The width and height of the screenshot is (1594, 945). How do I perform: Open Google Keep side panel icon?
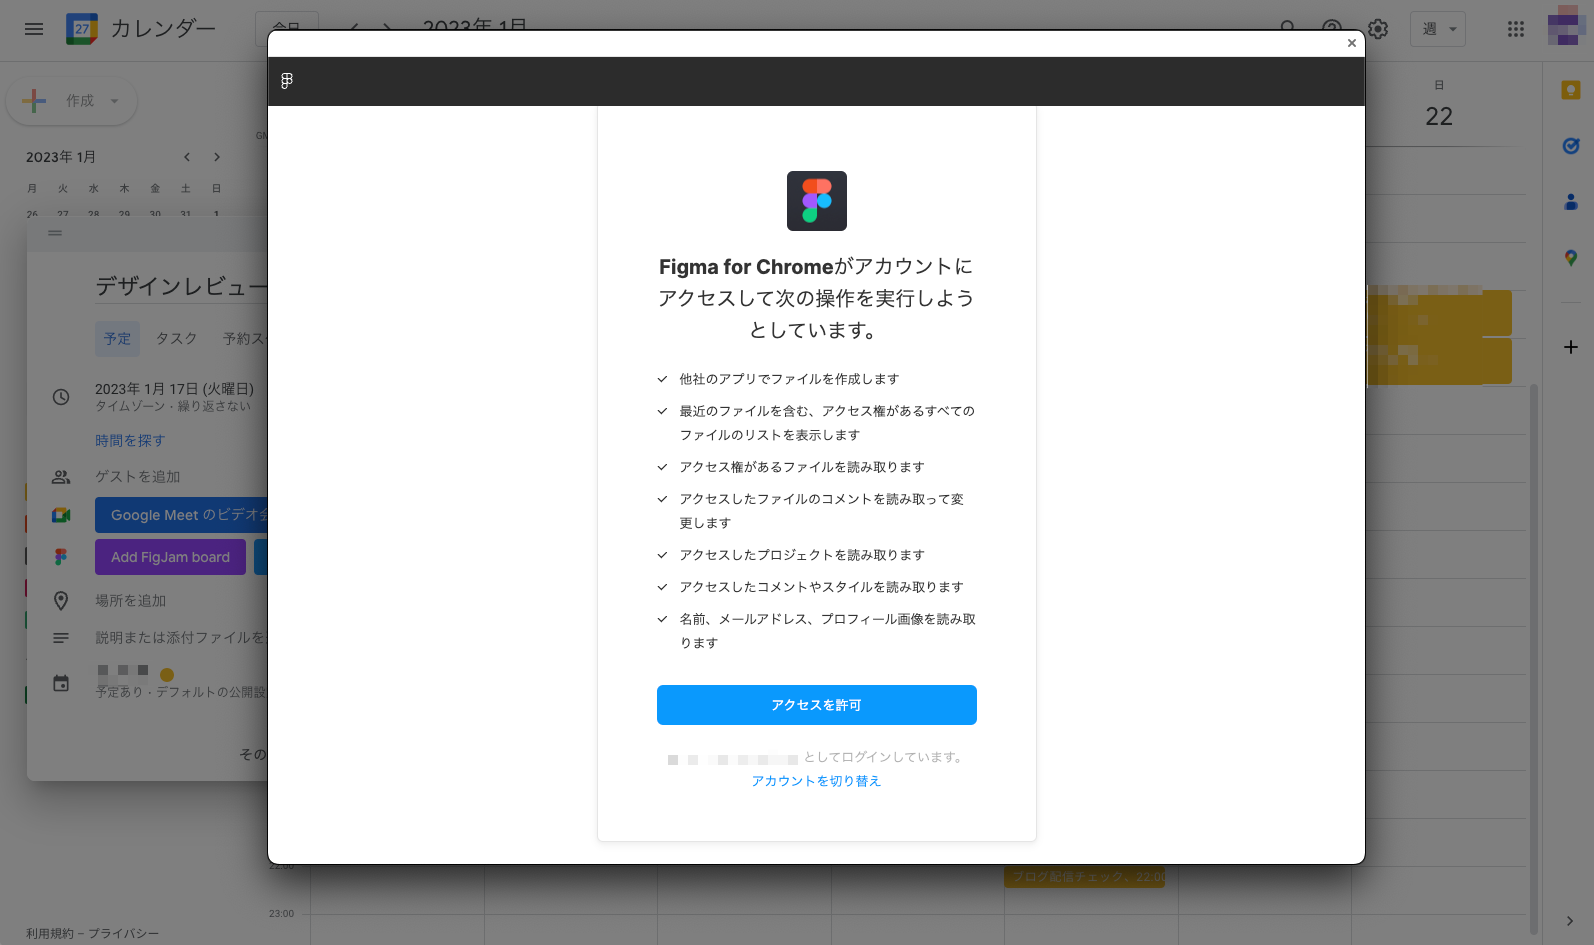pyautogui.click(x=1571, y=91)
